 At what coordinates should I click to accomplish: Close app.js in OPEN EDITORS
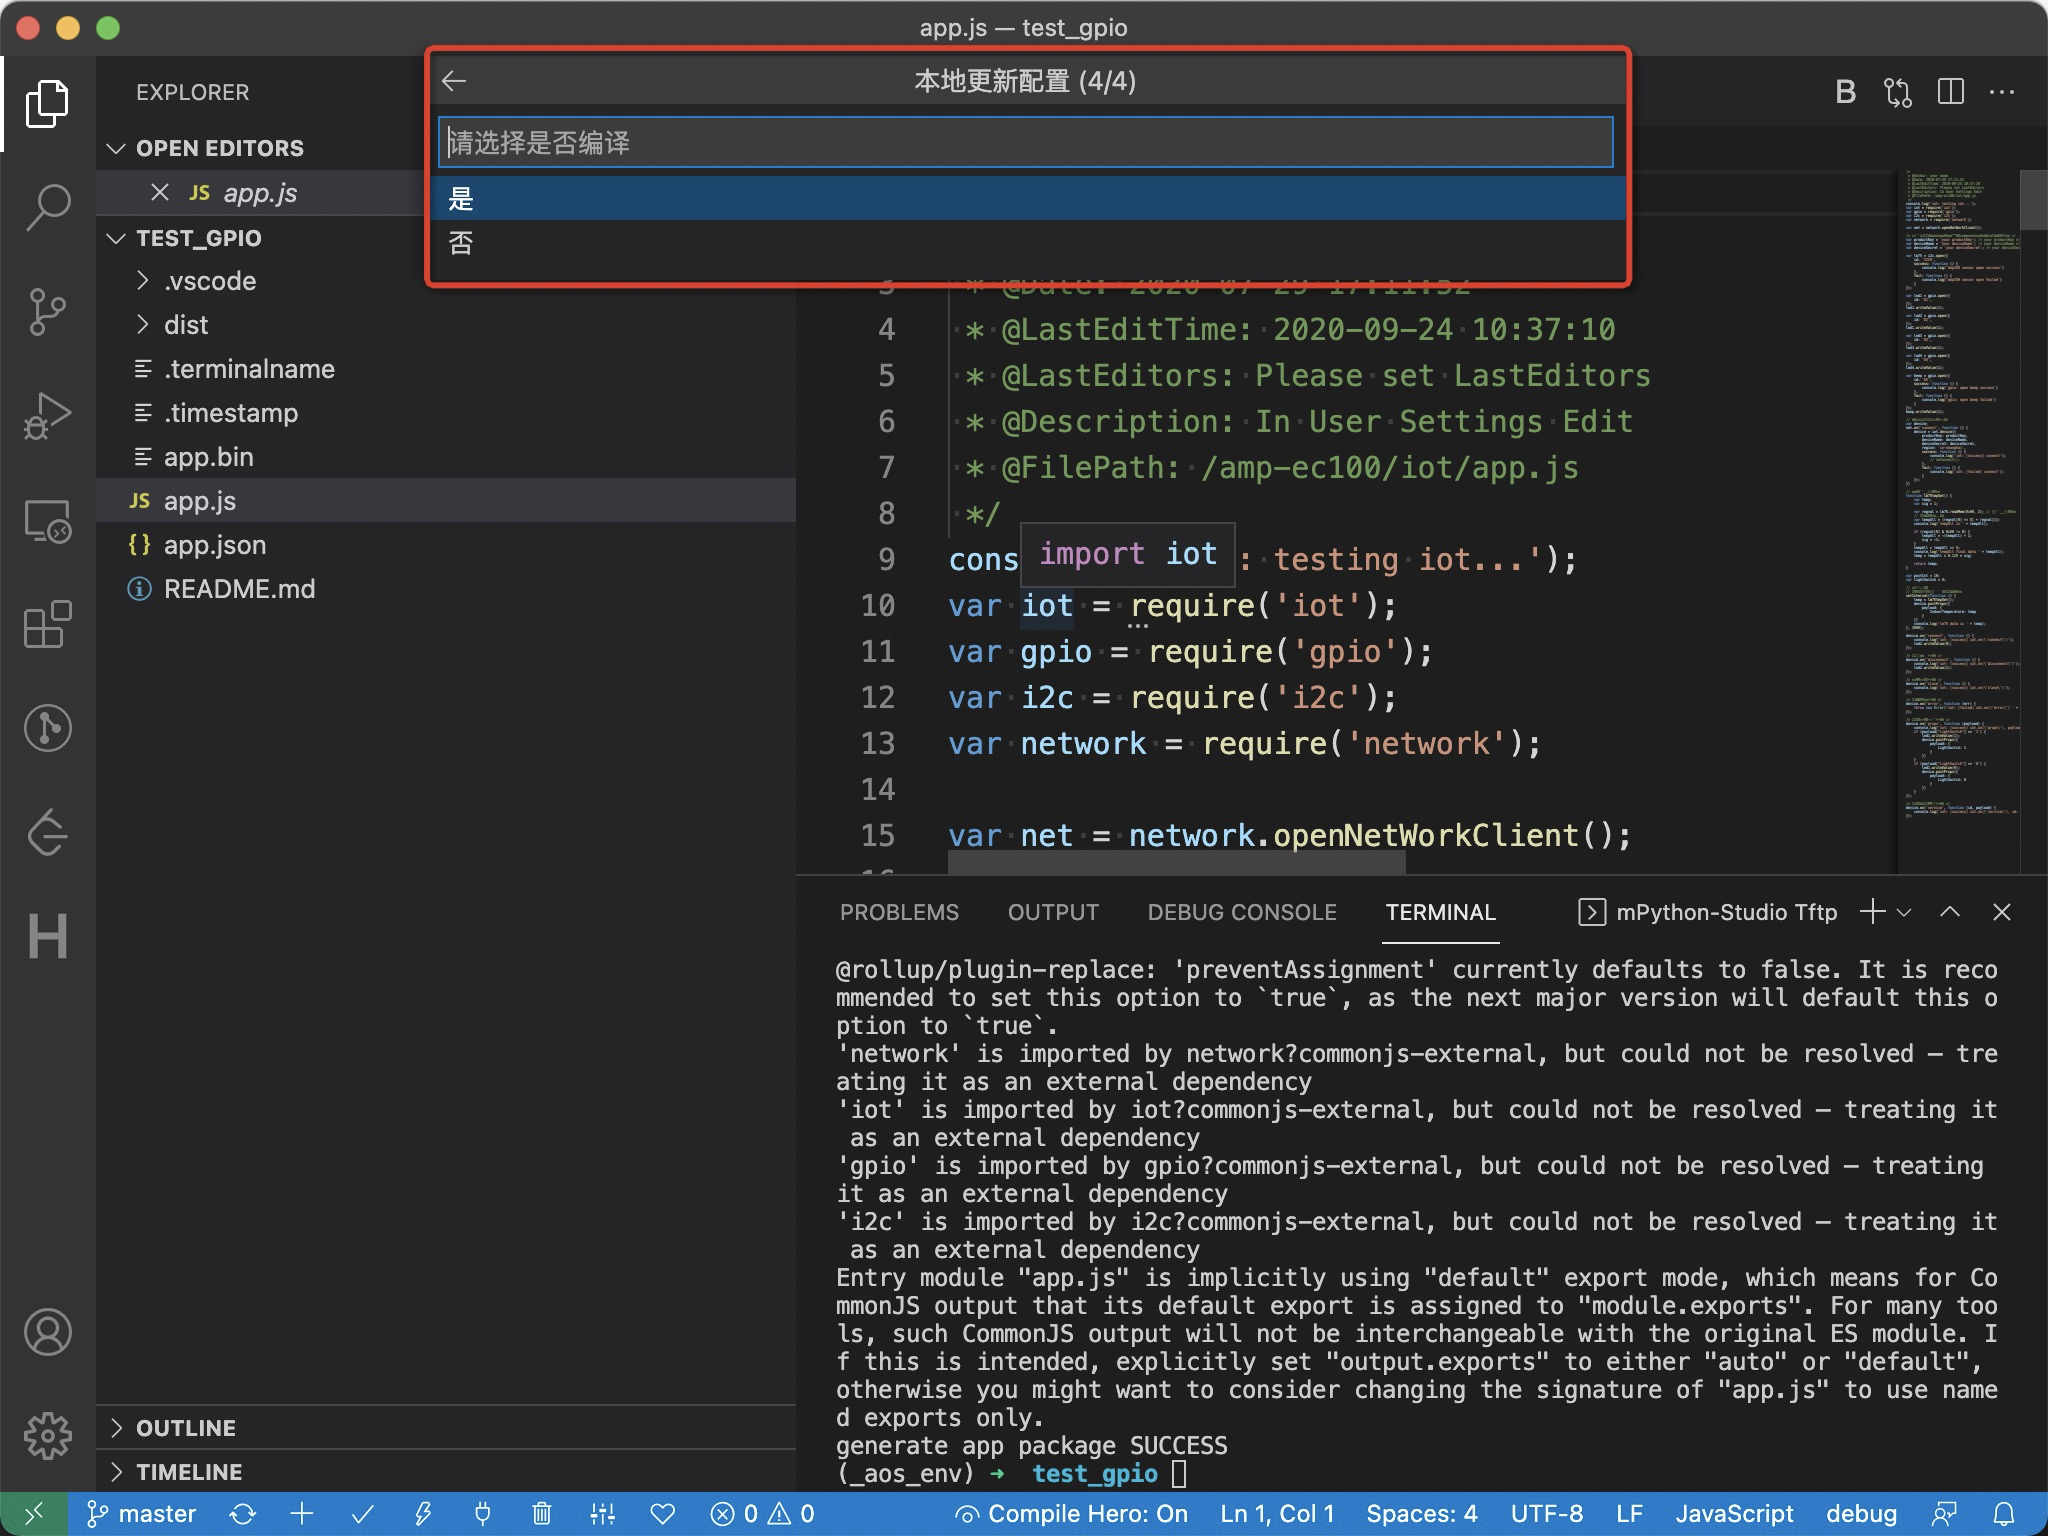point(160,192)
